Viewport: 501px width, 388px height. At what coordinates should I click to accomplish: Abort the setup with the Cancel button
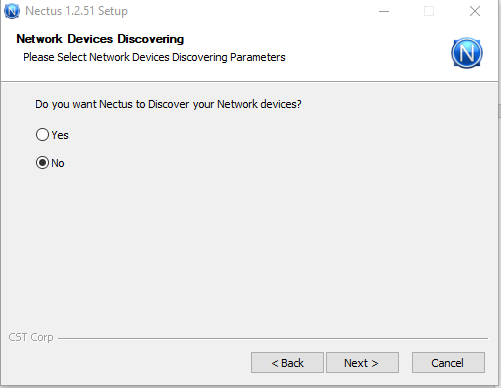point(448,363)
